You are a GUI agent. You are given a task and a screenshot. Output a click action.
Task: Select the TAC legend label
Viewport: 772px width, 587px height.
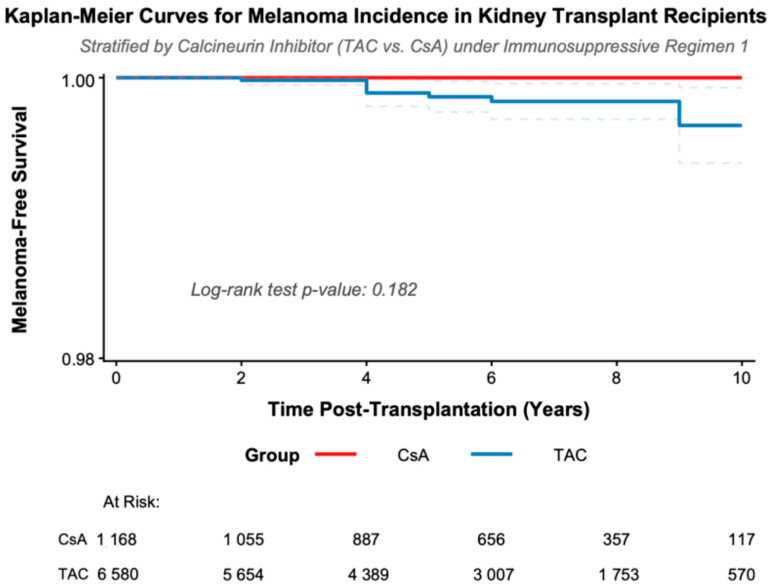[x=570, y=455]
